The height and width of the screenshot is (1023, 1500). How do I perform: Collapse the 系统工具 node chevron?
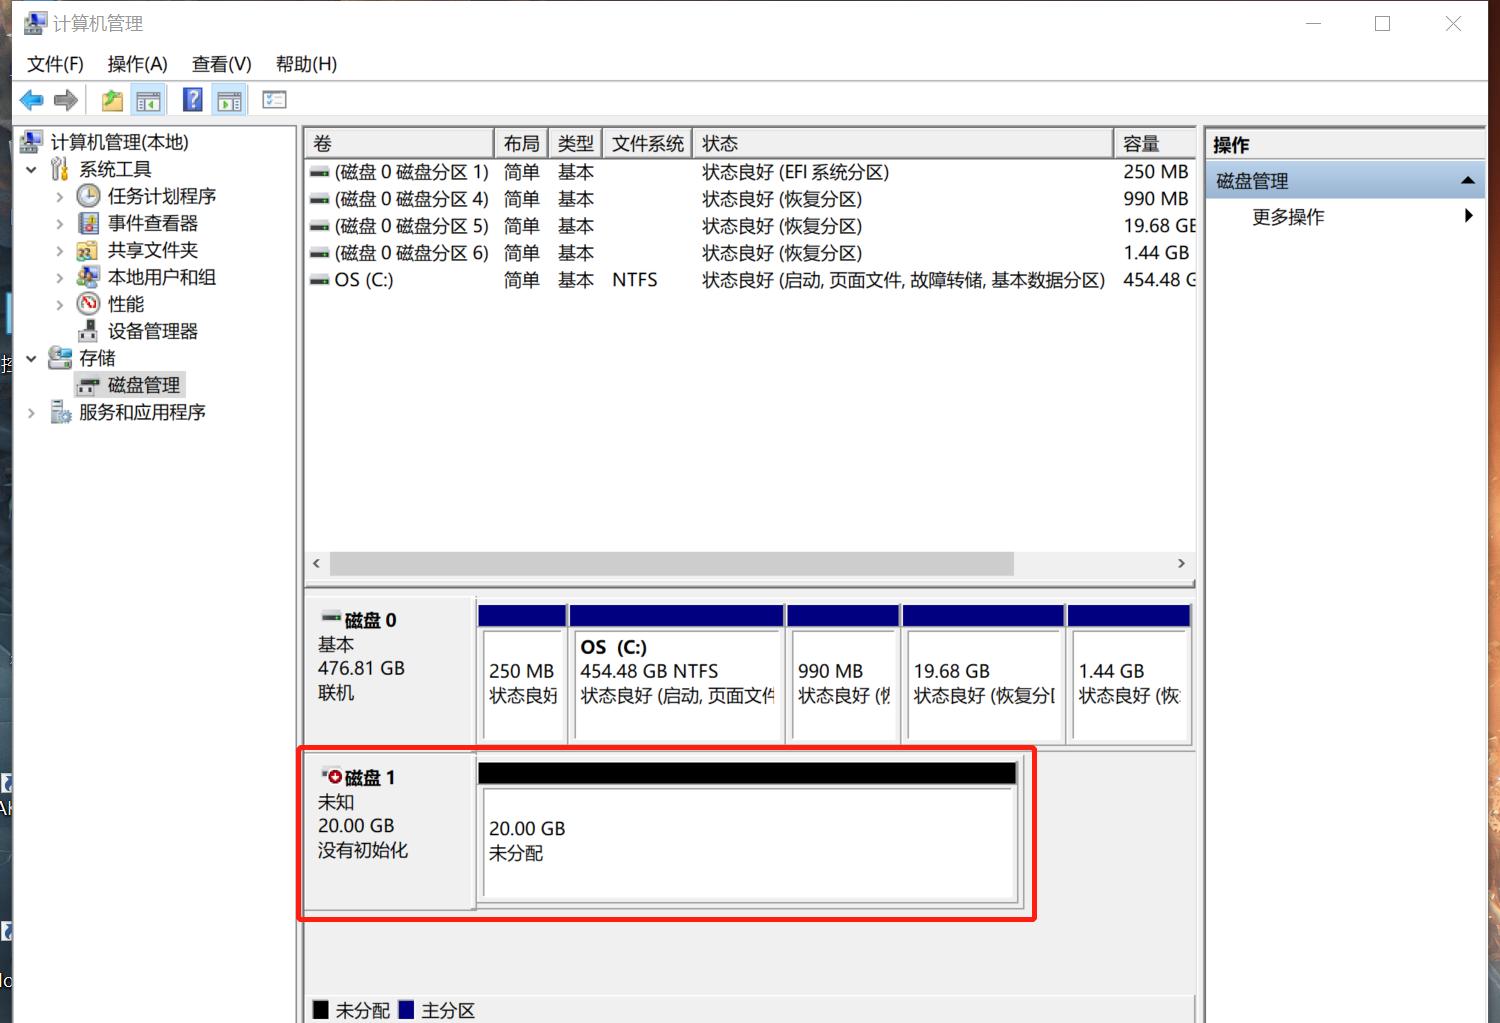[x=31, y=170]
